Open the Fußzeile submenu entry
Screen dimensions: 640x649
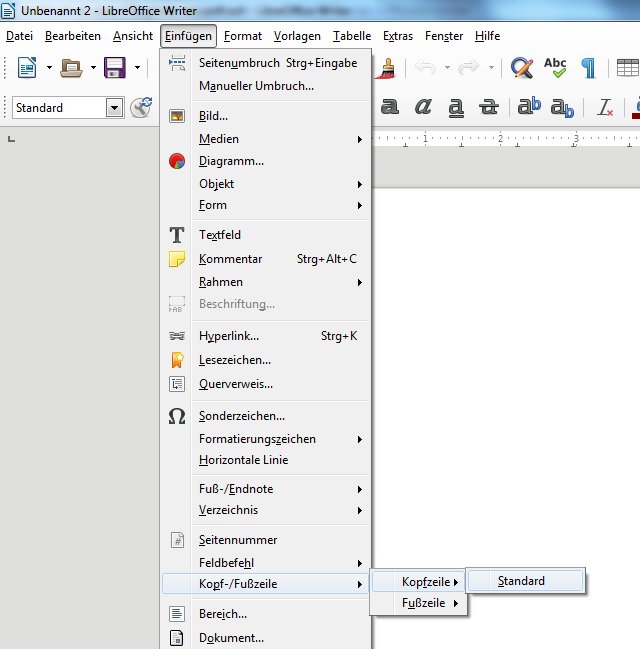tap(419, 603)
